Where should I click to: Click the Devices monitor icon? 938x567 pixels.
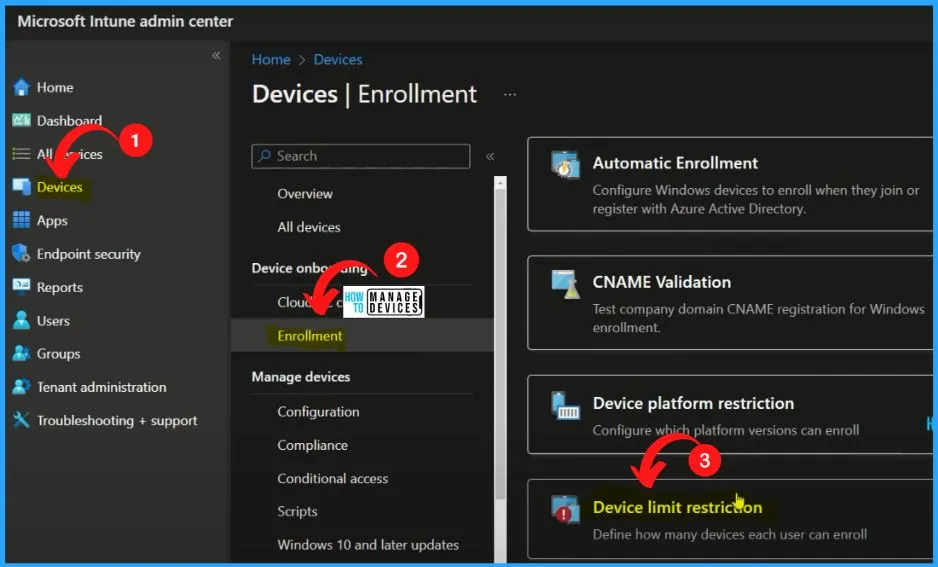22,187
